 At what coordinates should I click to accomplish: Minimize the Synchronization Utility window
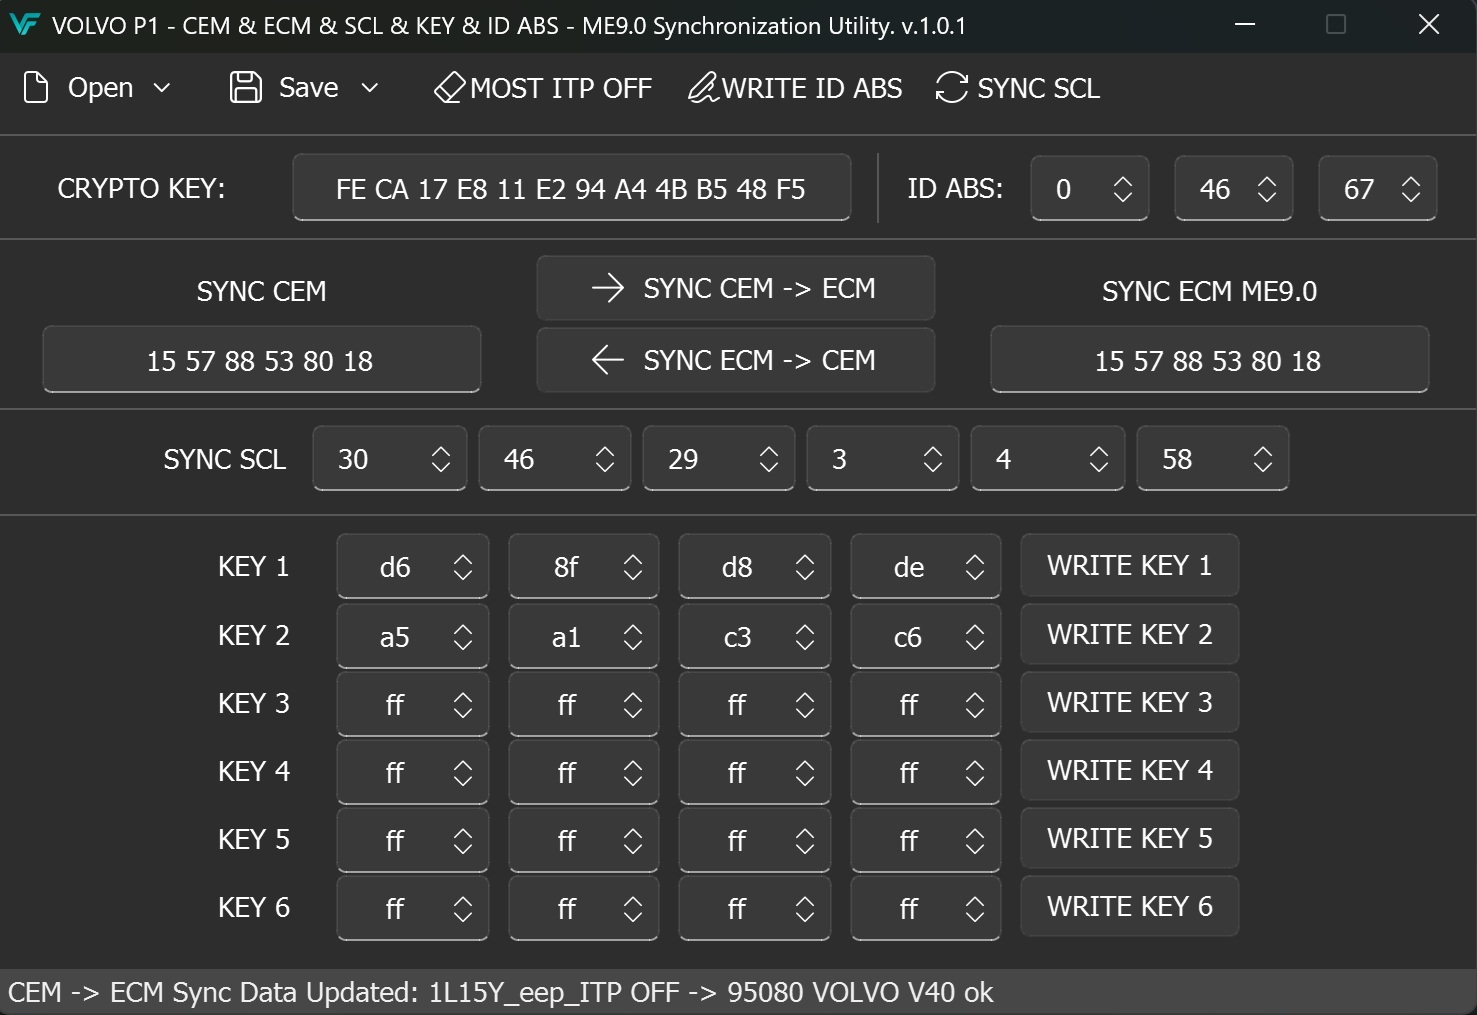pos(1245,25)
